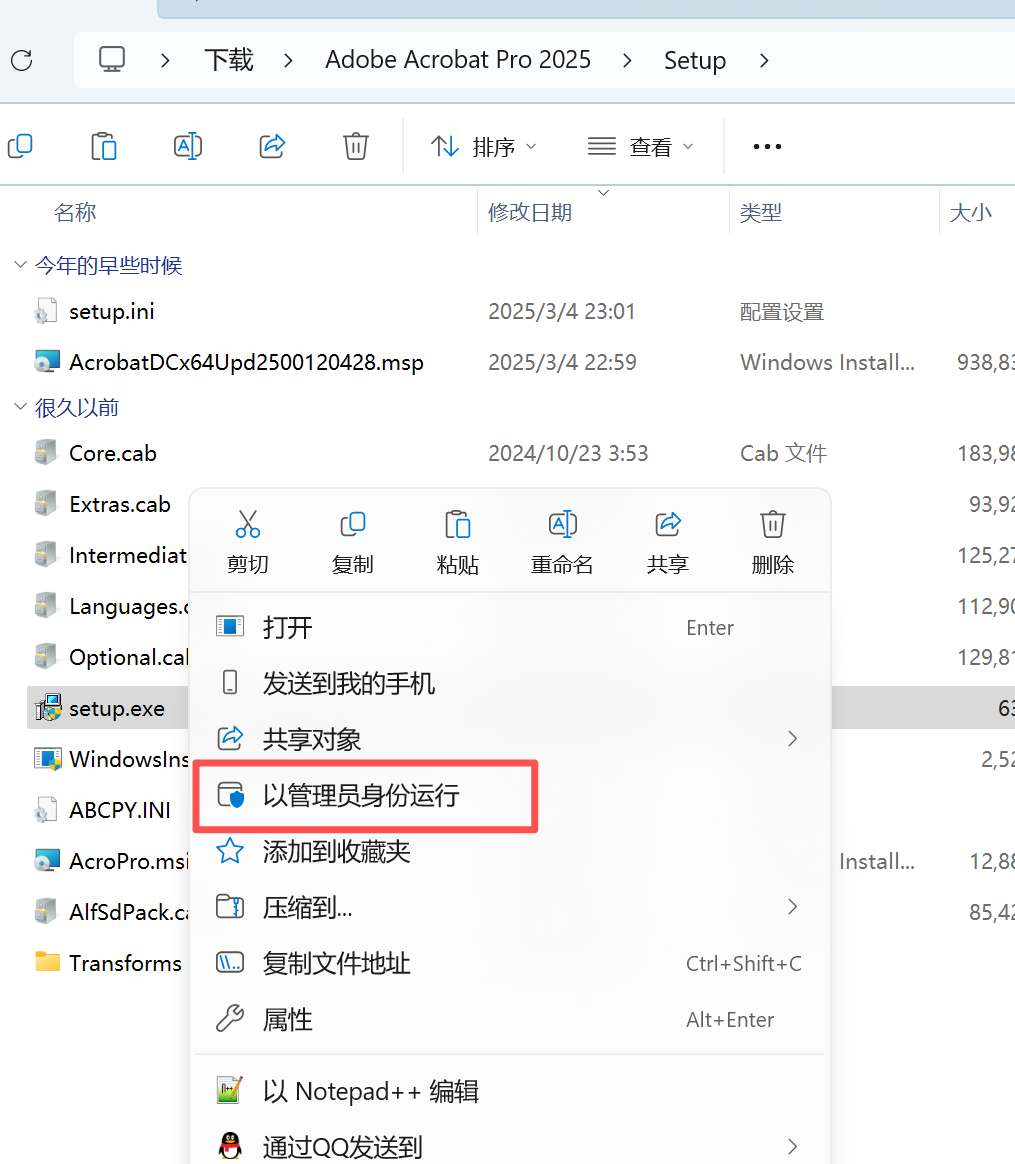
Task: Select the Extras.cab file
Action: click(x=120, y=504)
